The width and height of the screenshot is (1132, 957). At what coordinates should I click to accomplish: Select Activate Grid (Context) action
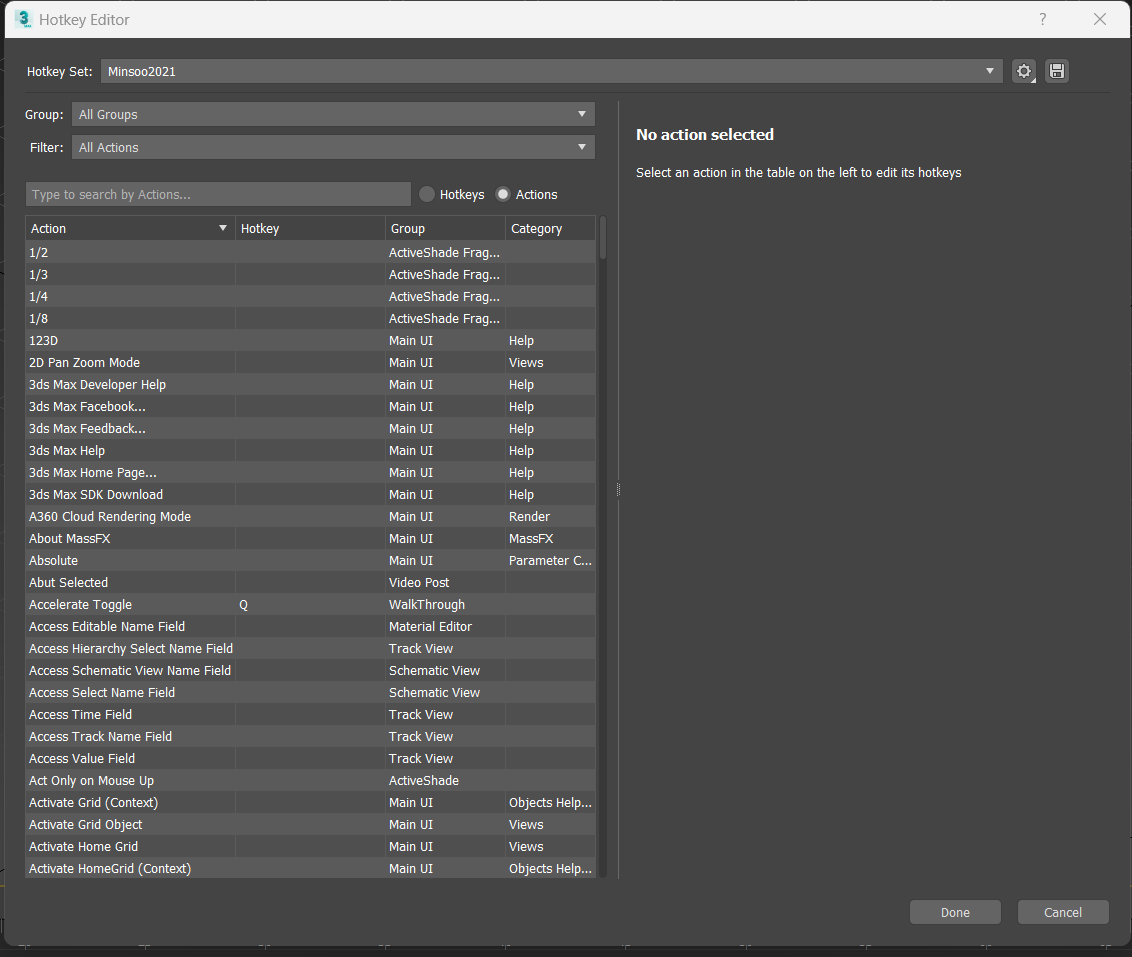coord(310,803)
